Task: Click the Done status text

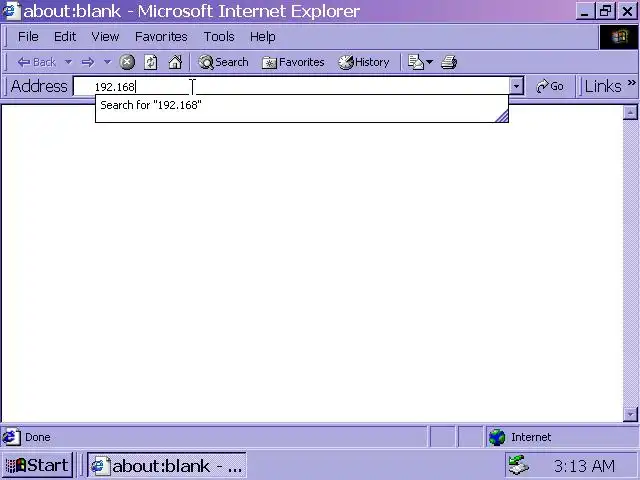Action: click(x=38, y=437)
